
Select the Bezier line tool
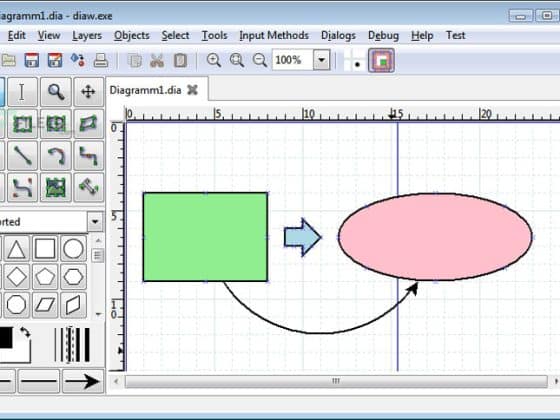[x=22, y=188]
